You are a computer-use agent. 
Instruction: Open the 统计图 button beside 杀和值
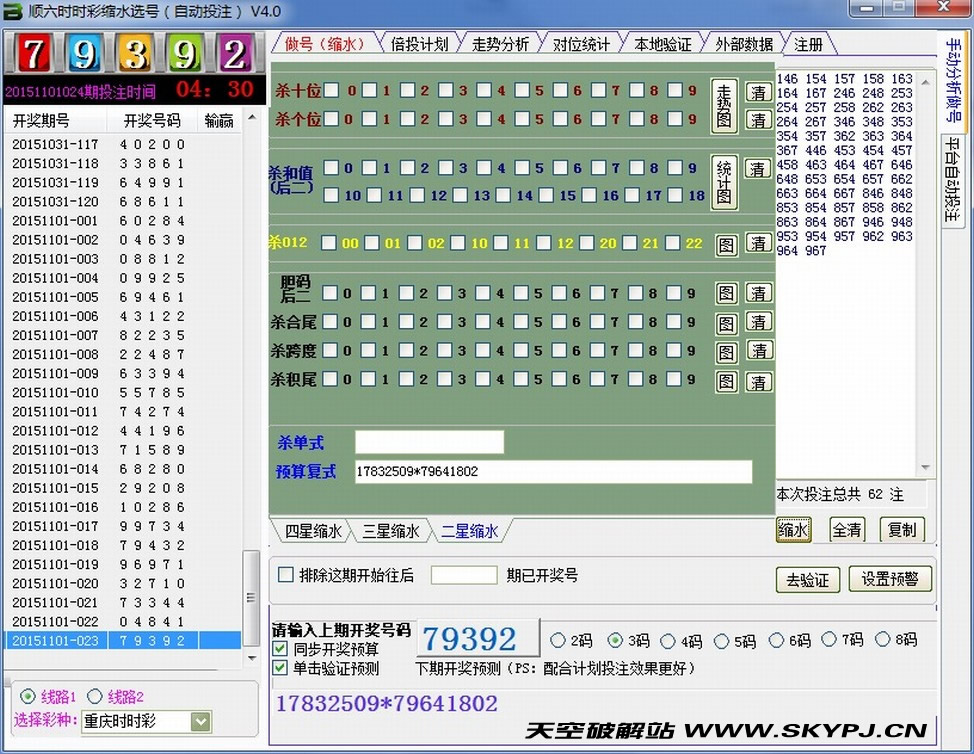(724, 181)
